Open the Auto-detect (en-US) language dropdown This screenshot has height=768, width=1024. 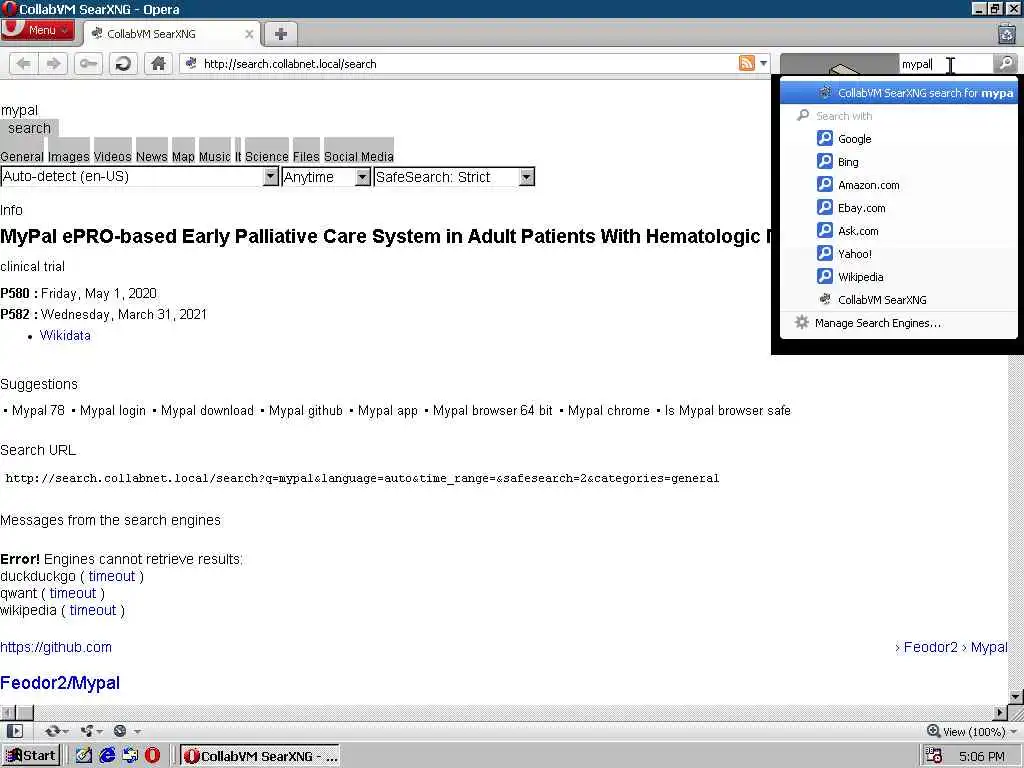(140, 176)
